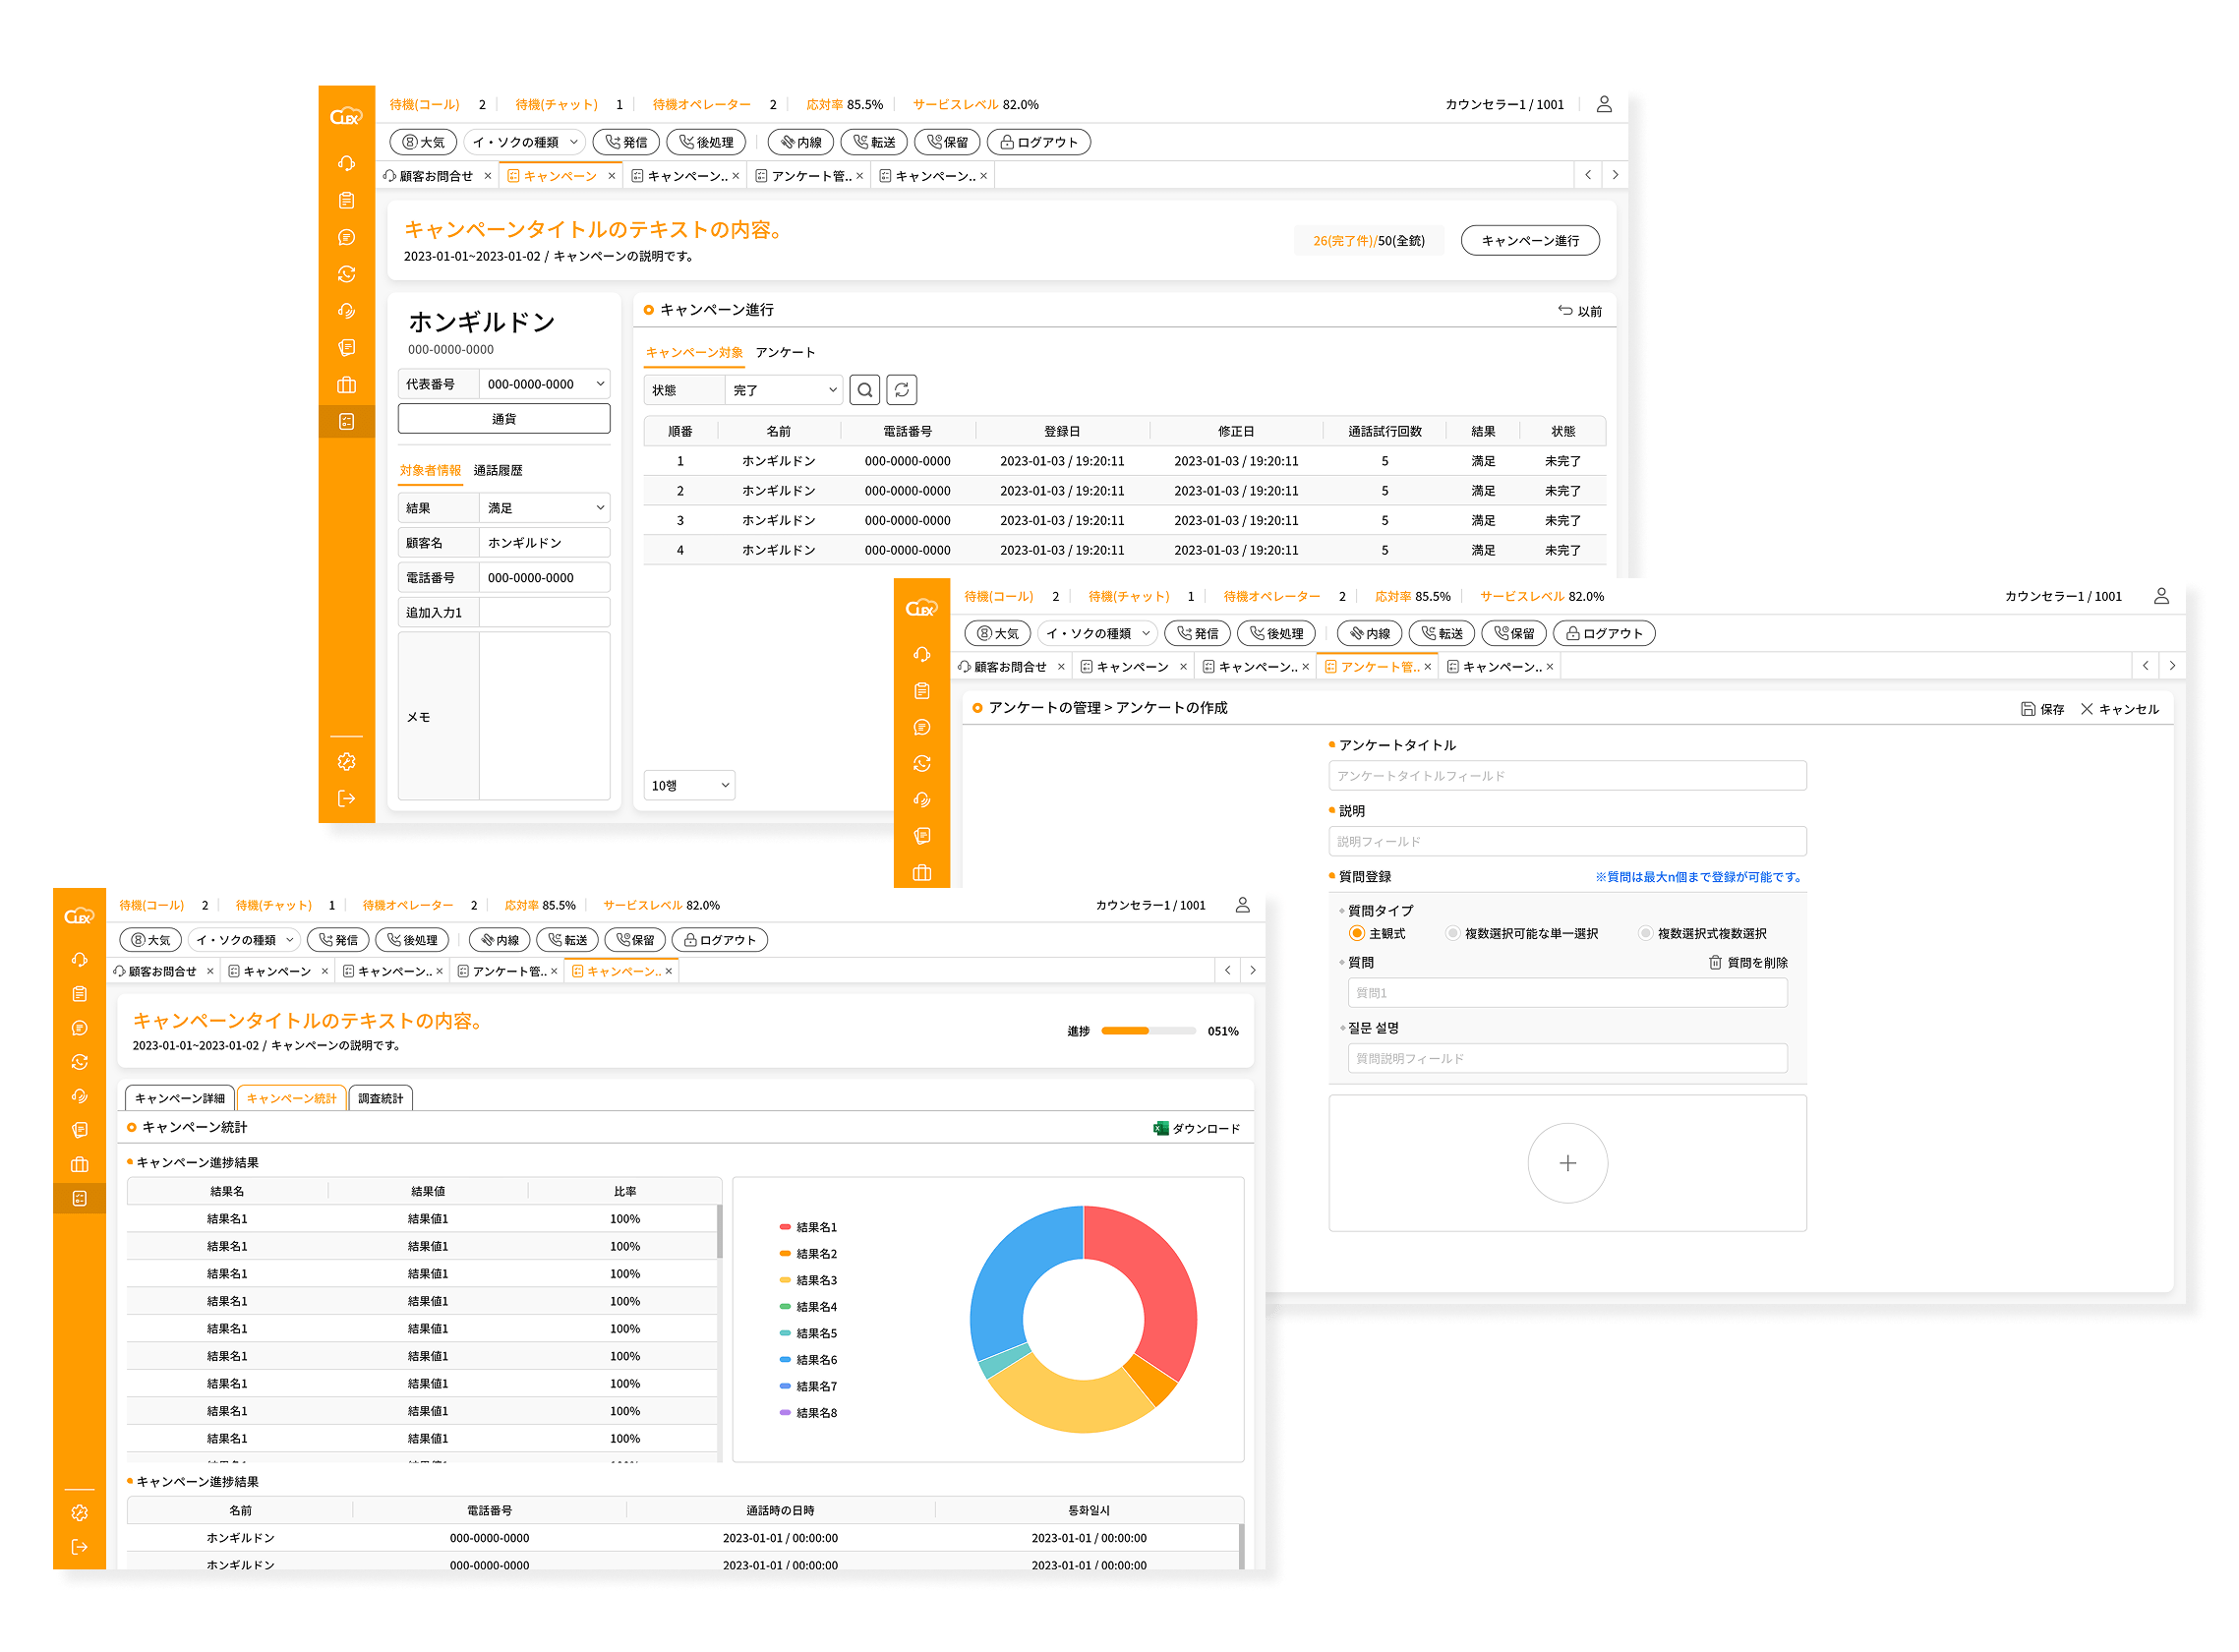
Task: Click the refresh icon next to search
Action: point(901,390)
